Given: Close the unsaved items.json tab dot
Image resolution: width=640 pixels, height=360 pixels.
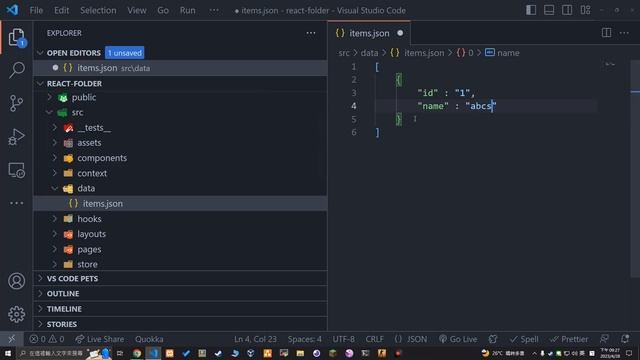Looking at the screenshot, I should click(400, 33).
